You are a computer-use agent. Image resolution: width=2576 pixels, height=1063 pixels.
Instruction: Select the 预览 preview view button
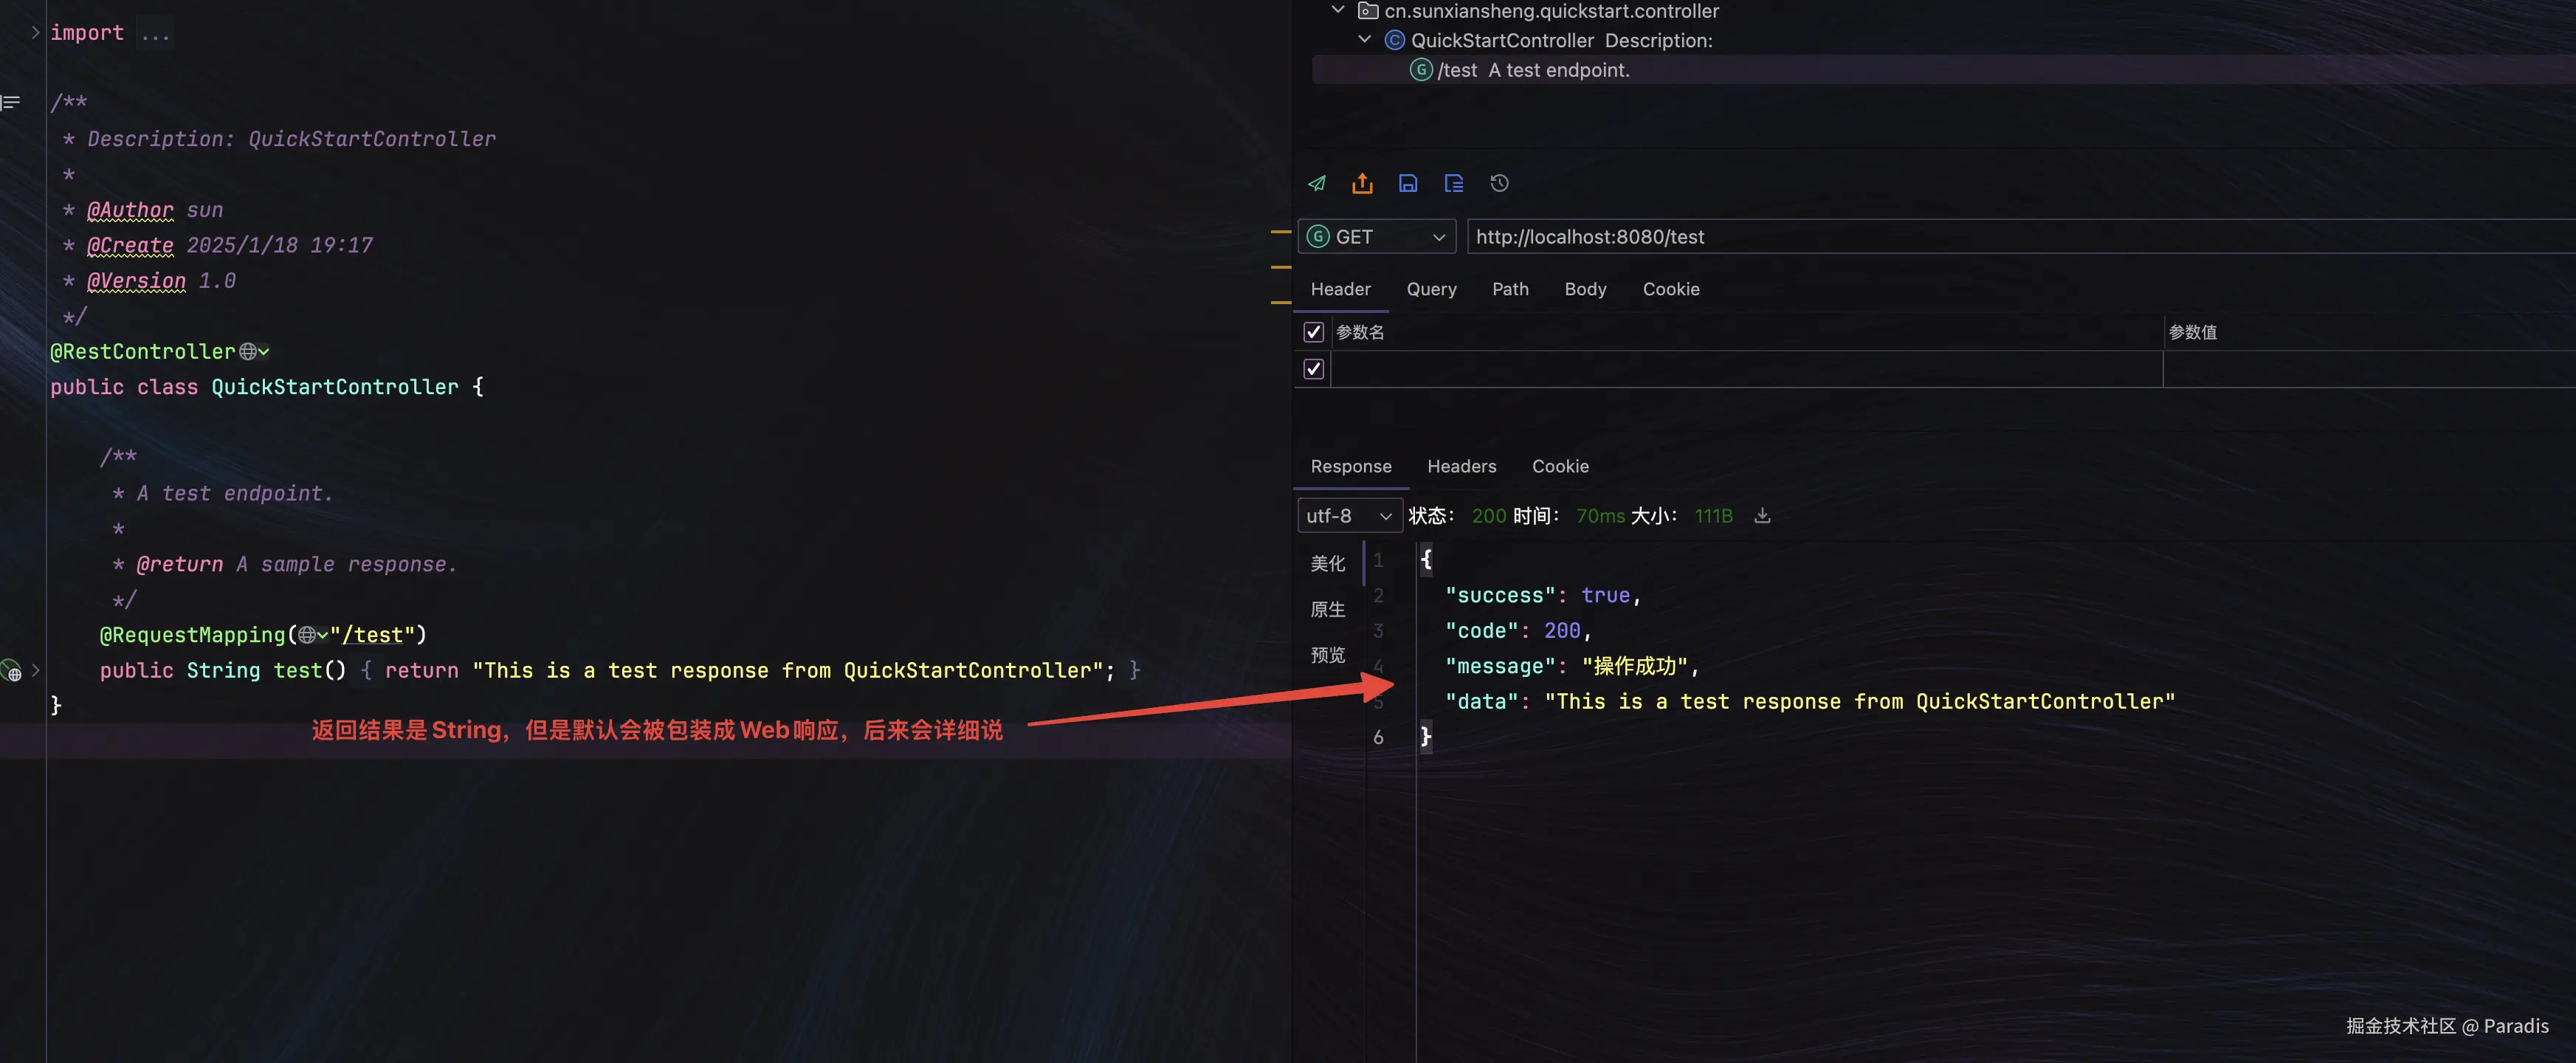coord(1328,655)
